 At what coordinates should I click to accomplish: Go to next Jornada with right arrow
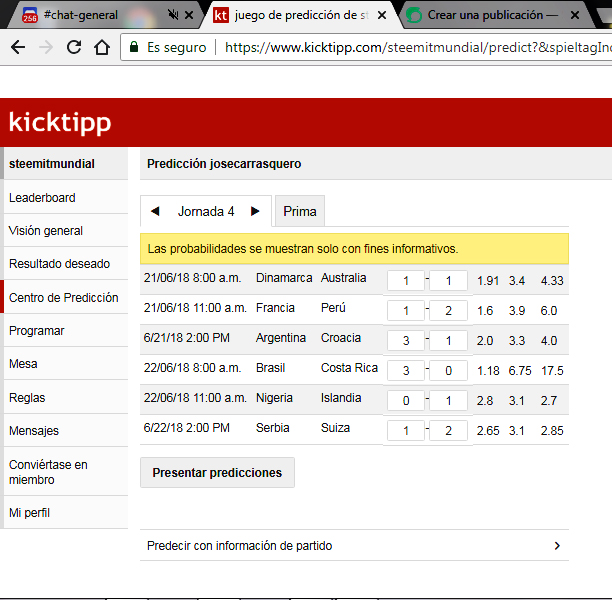255,211
